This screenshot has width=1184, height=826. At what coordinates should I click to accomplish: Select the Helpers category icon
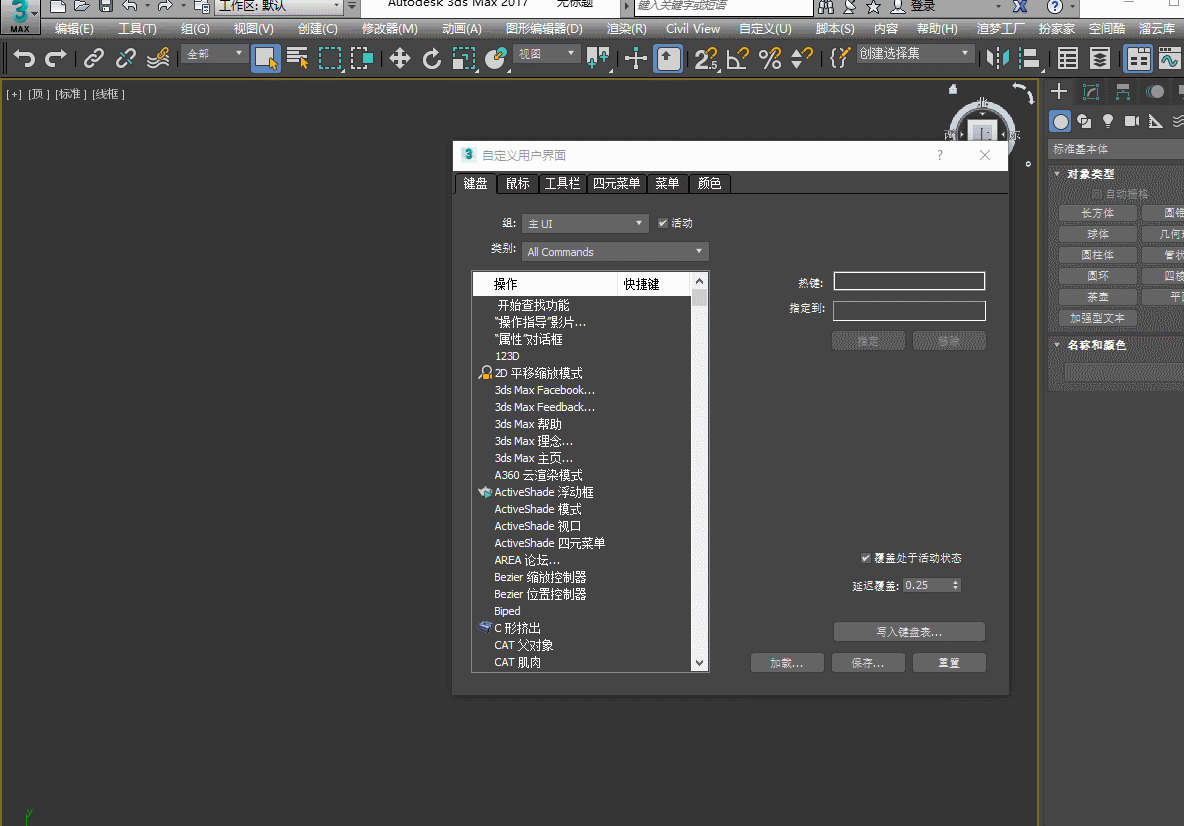click(x=1155, y=121)
